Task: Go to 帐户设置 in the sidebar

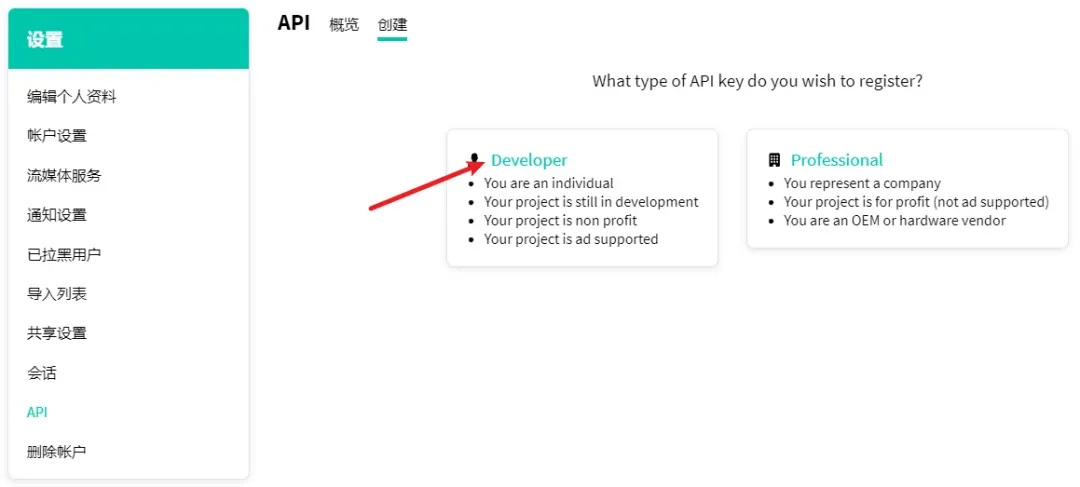Action: click(57, 136)
